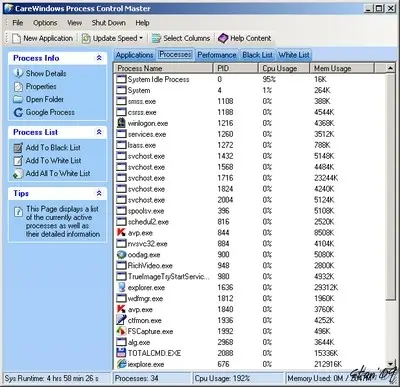Click the iexplore.exe browser icon

122,364
